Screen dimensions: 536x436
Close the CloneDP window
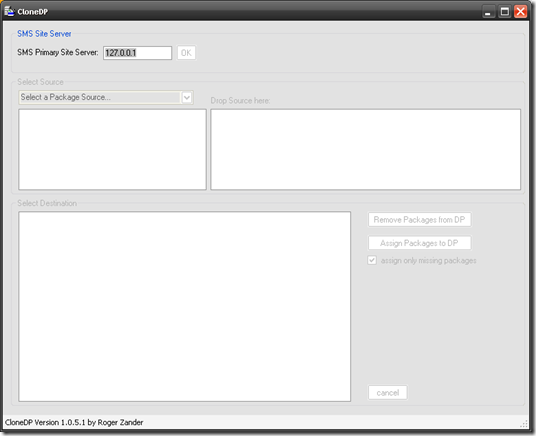coord(521,12)
